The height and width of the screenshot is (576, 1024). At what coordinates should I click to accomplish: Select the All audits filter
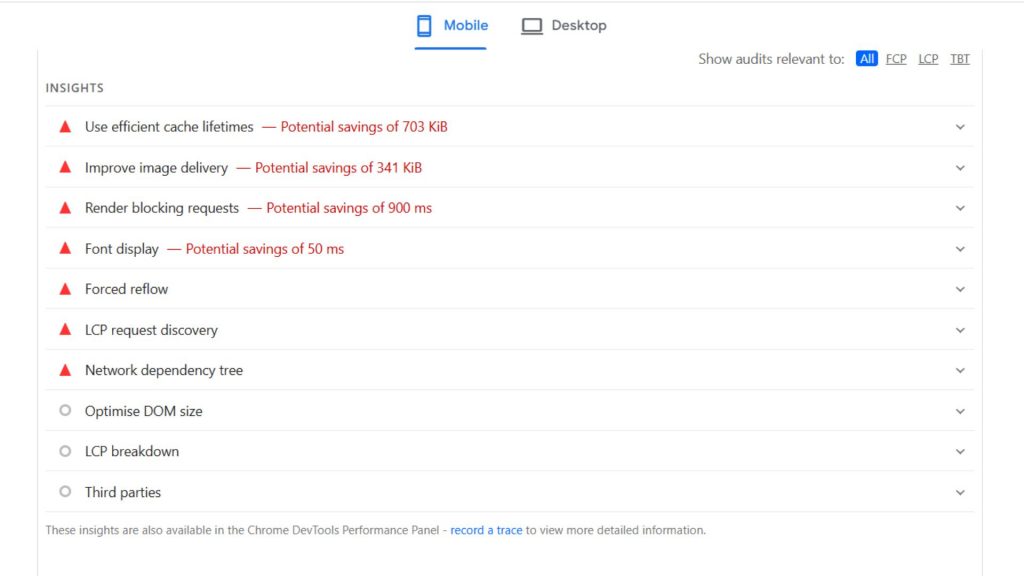coord(866,59)
